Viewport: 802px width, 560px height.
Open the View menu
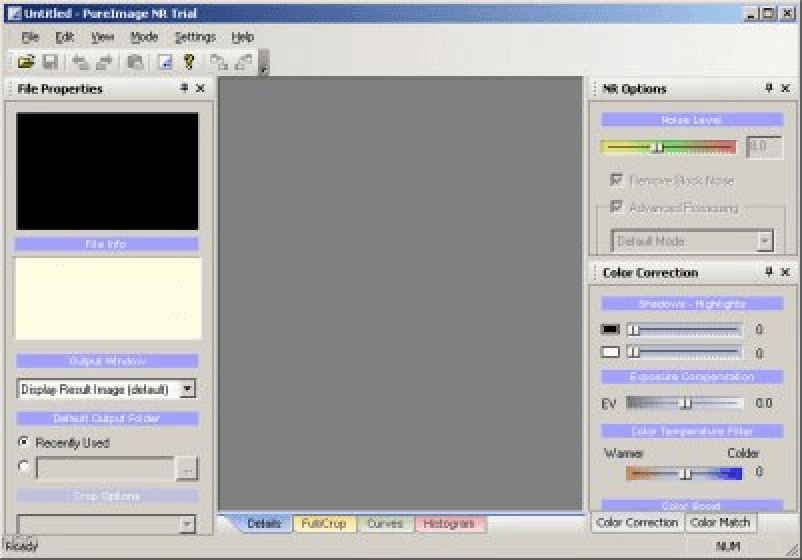click(x=102, y=37)
